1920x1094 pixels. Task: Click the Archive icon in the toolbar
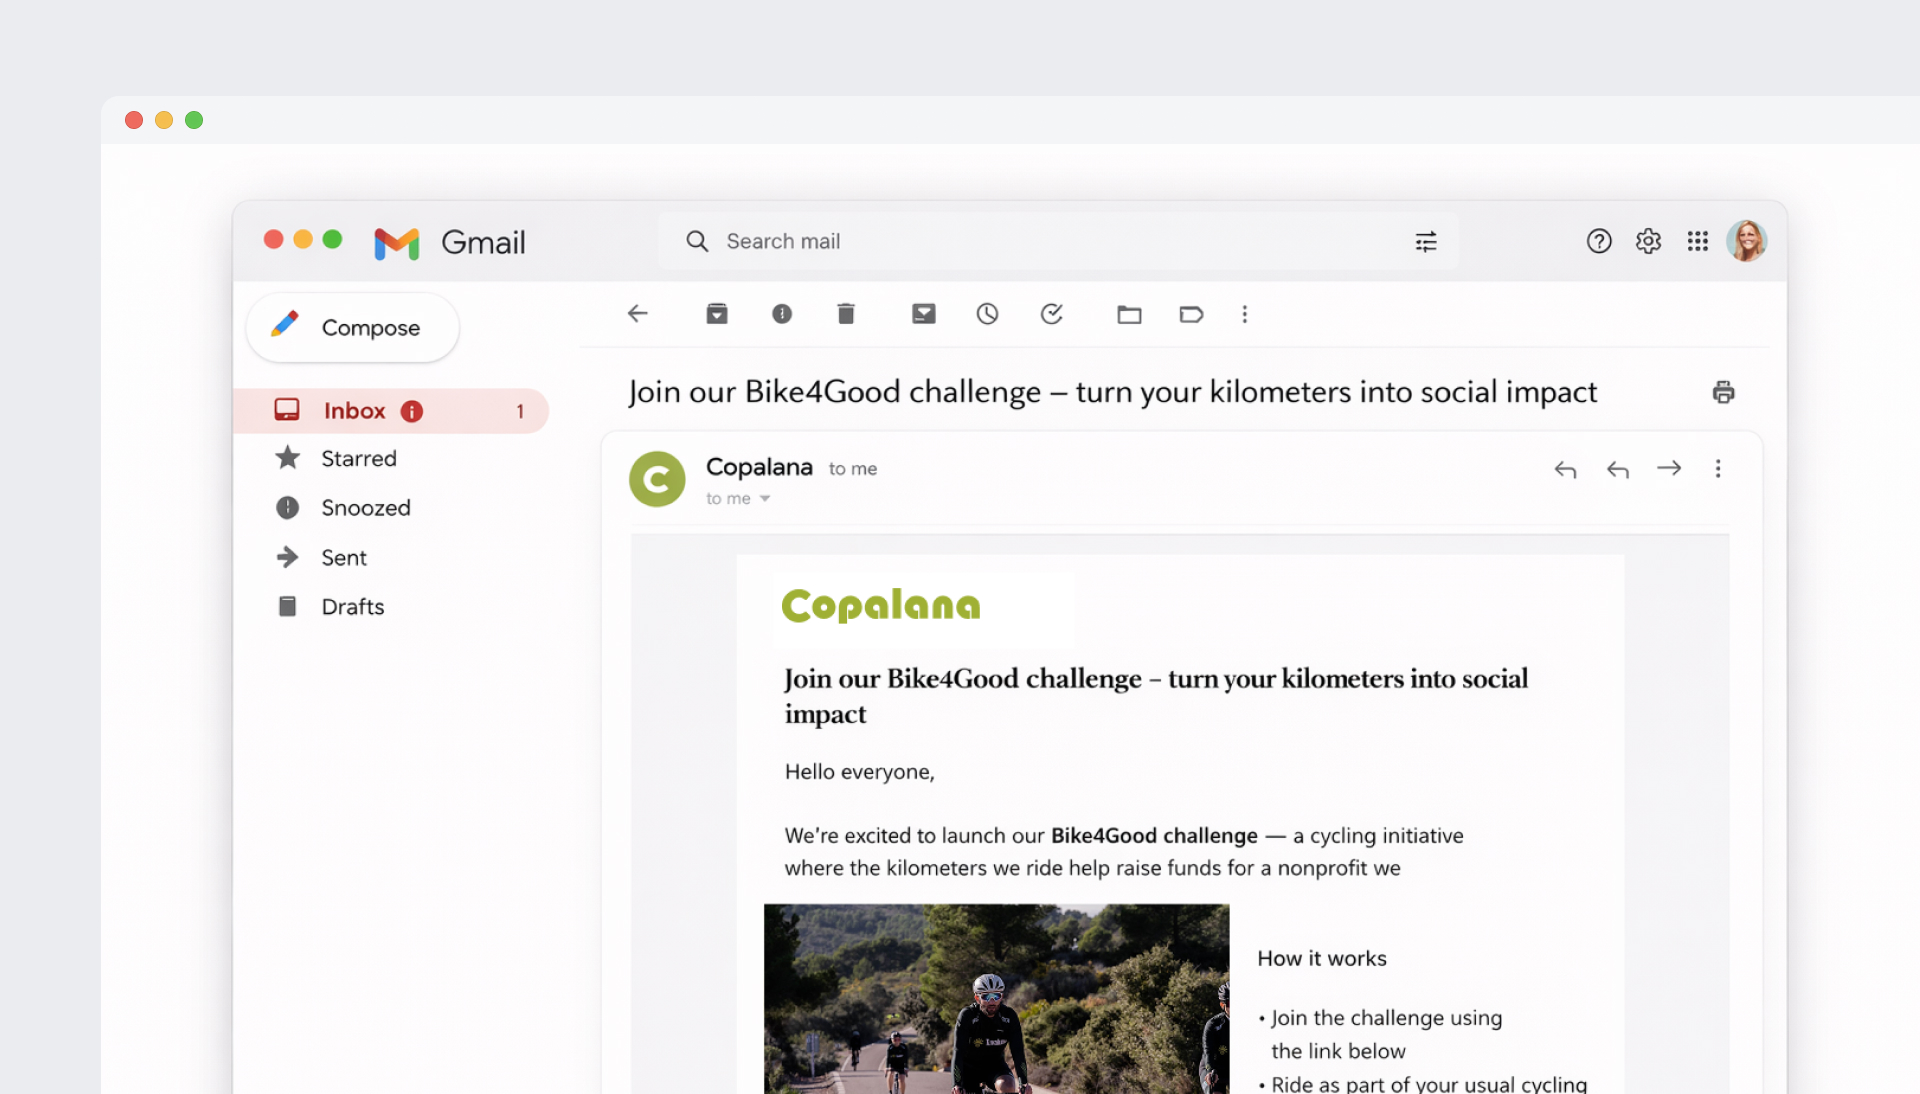[x=716, y=314]
